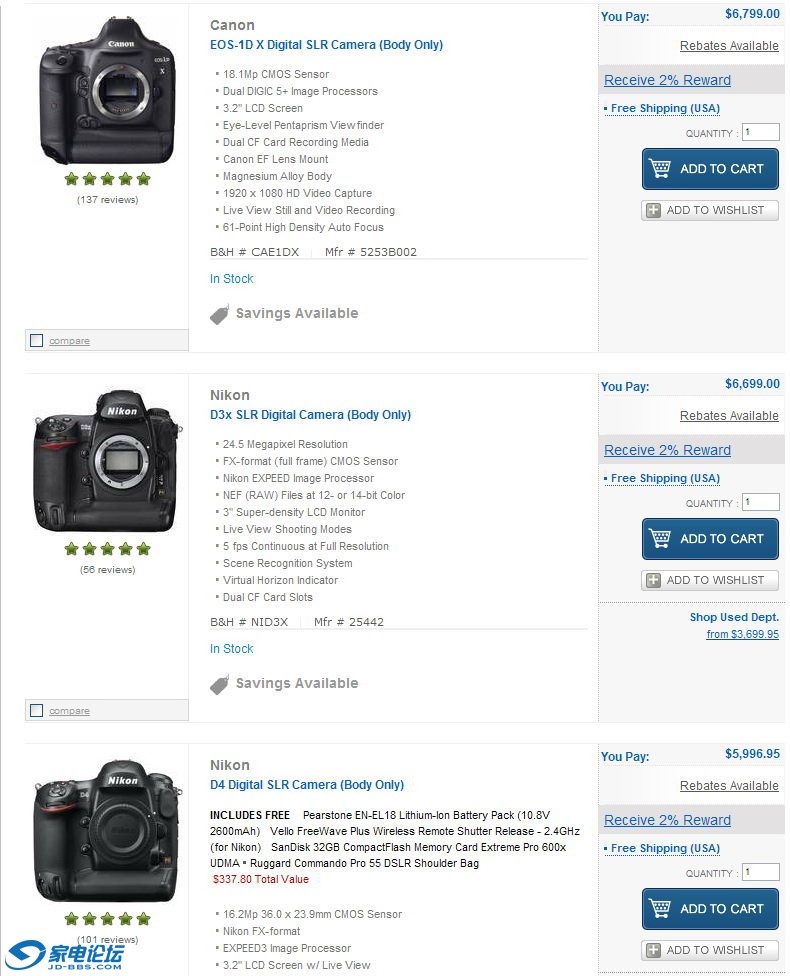Click the quantity field for the Nikon D3x
The height and width of the screenshot is (976, 790).
coord(760,501)
